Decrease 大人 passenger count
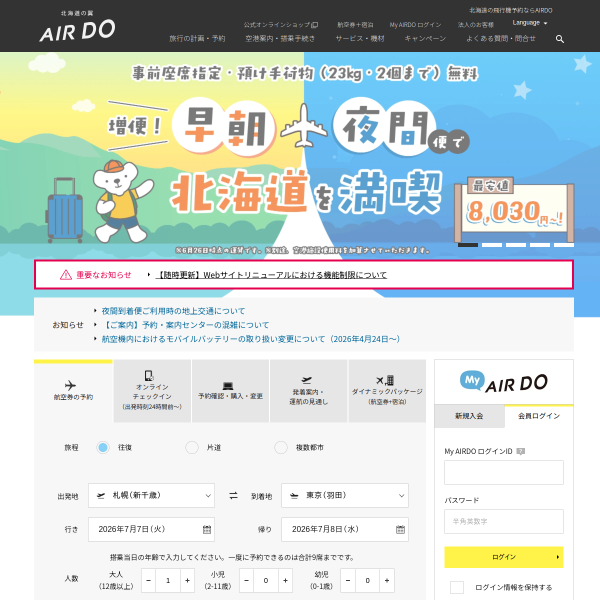Image resolution: width=600 pixels, height=600 pixels. tap(148, 580)
